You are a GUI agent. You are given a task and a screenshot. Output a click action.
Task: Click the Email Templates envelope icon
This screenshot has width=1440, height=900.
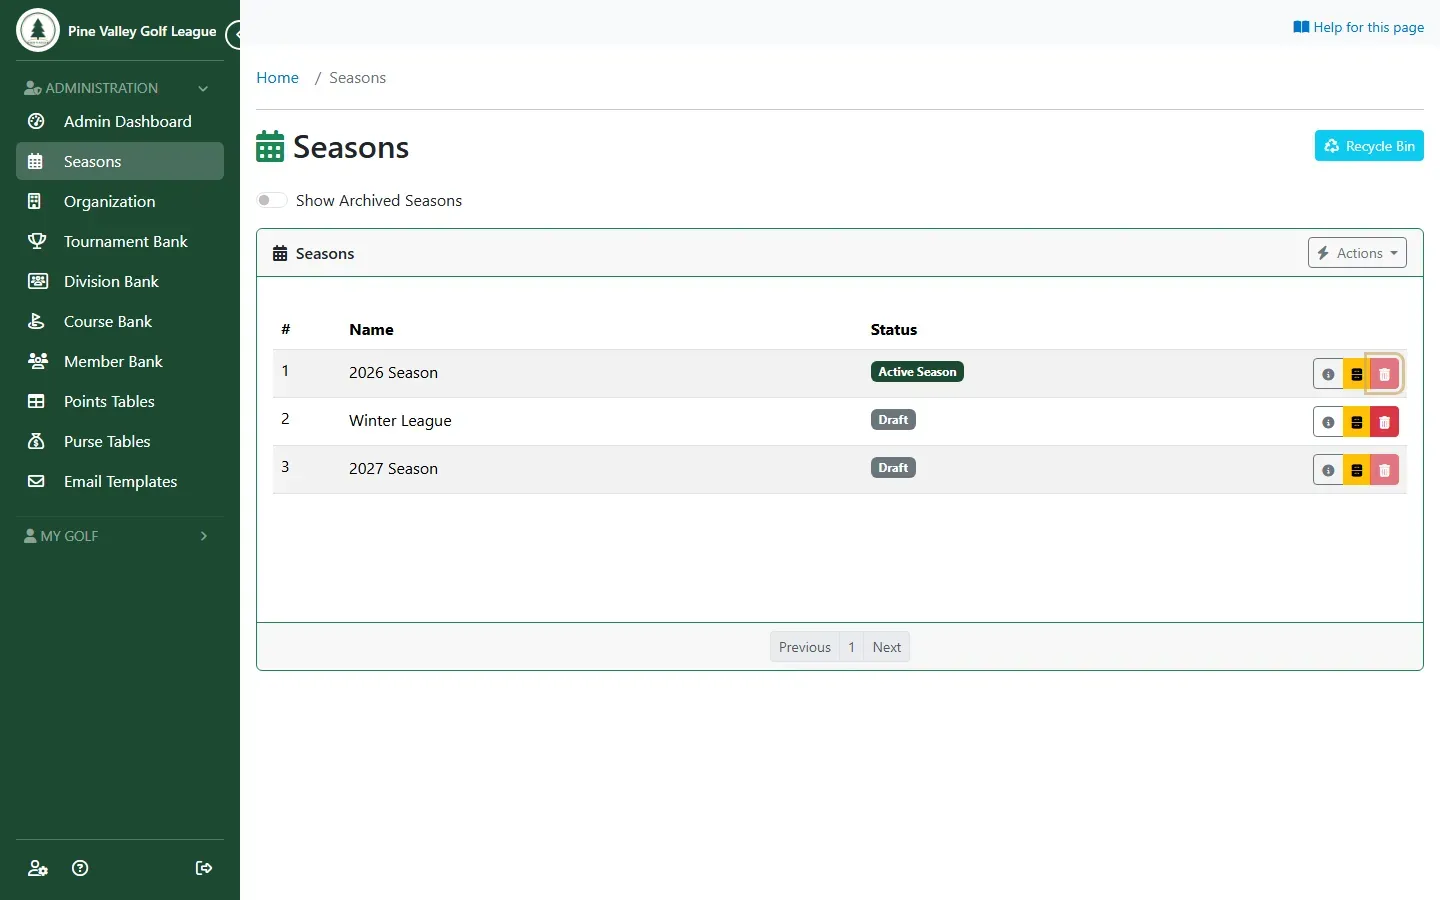point(36,481)
